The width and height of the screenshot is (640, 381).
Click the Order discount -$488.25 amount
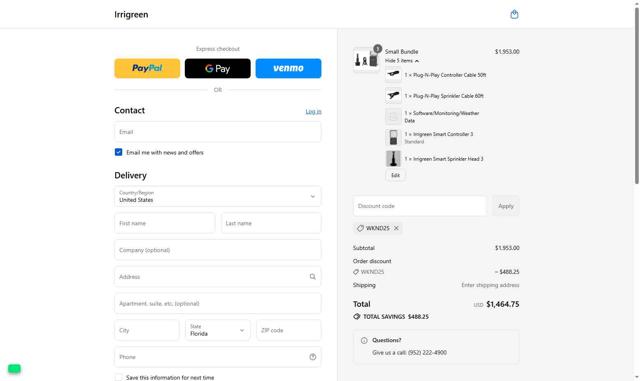(507, 272)
